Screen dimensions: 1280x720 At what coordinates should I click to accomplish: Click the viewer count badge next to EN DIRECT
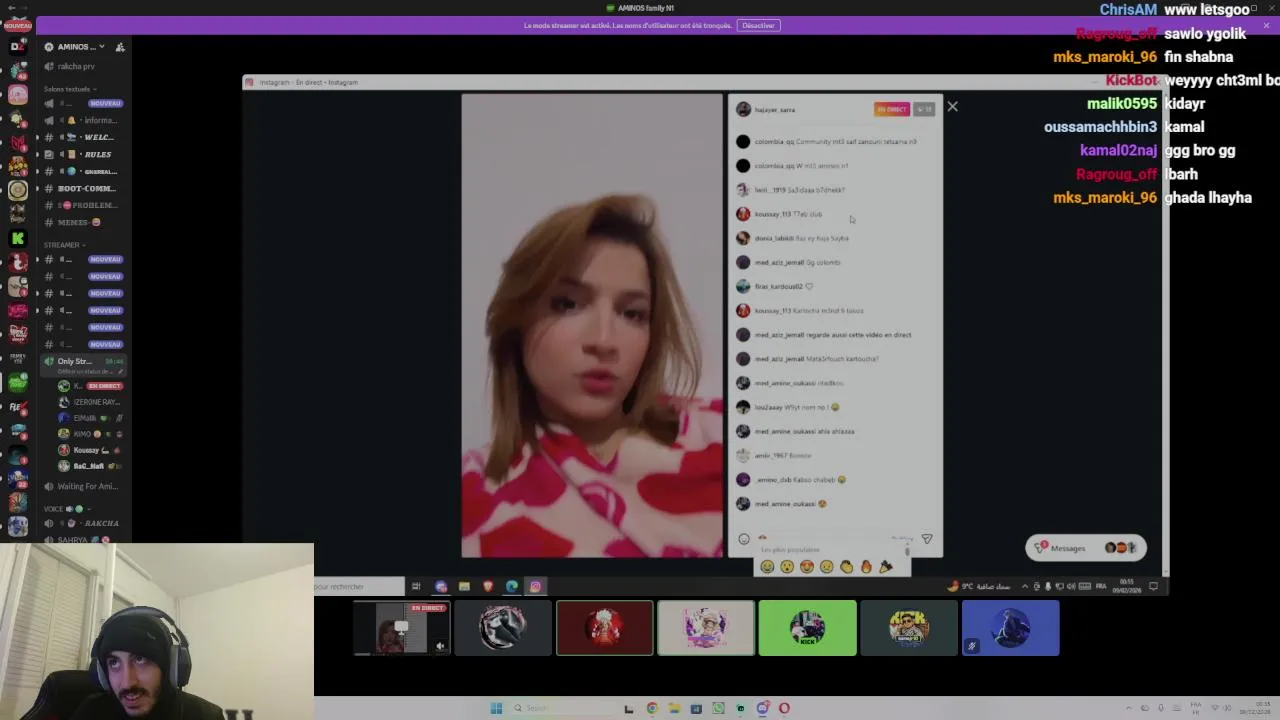tap(924, 110)
